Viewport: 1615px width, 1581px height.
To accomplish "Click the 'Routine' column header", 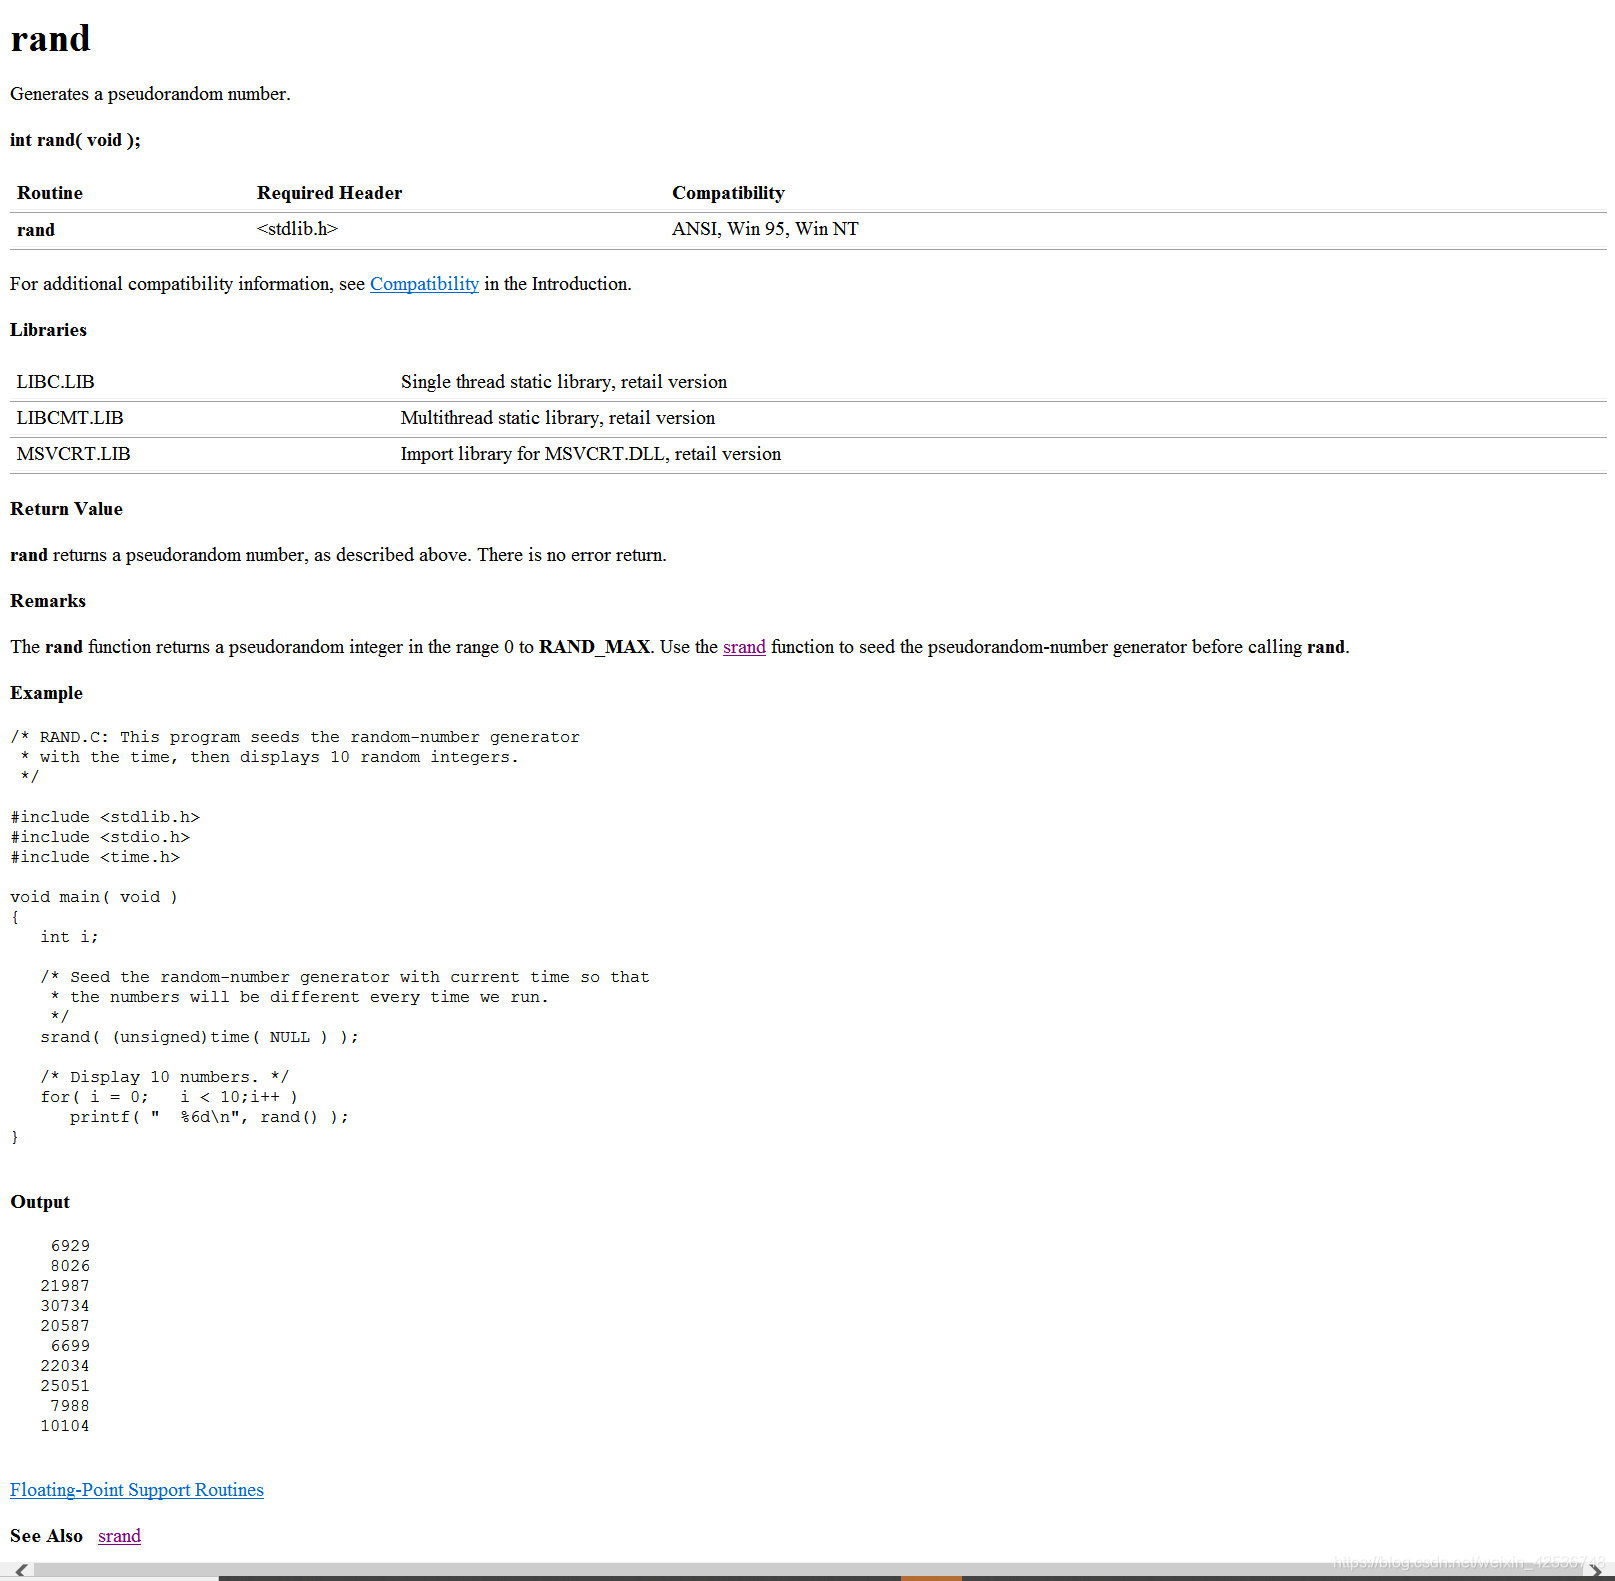I will pos(50,193).
